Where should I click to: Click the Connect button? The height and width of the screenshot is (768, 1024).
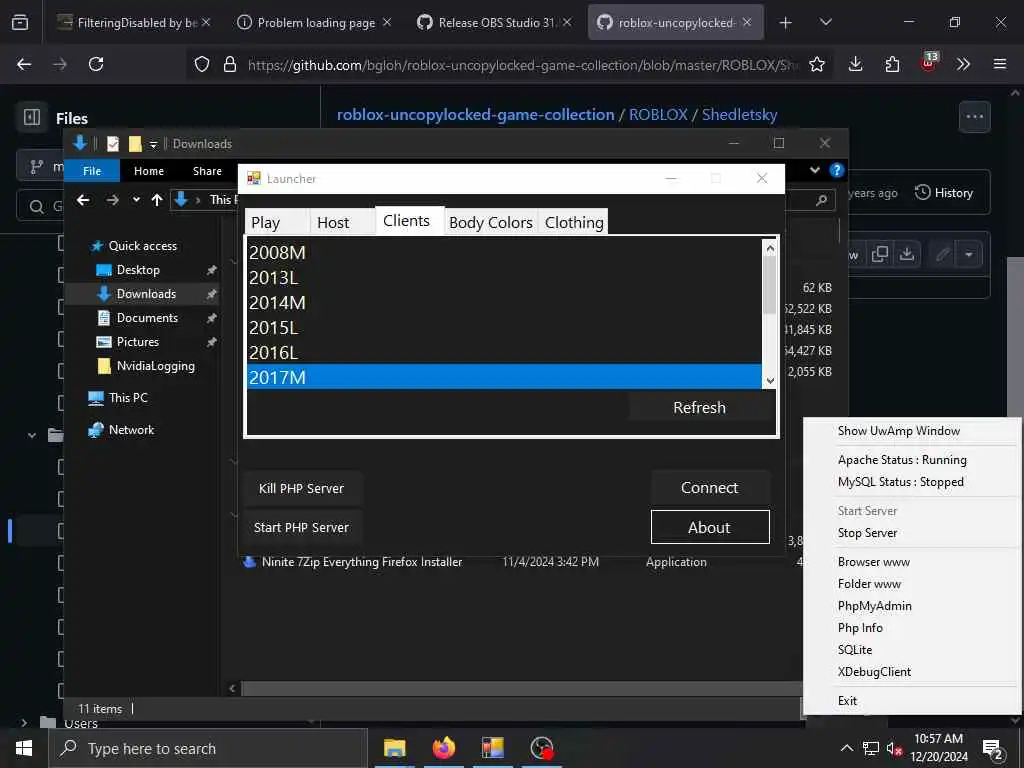click(710, 488)
